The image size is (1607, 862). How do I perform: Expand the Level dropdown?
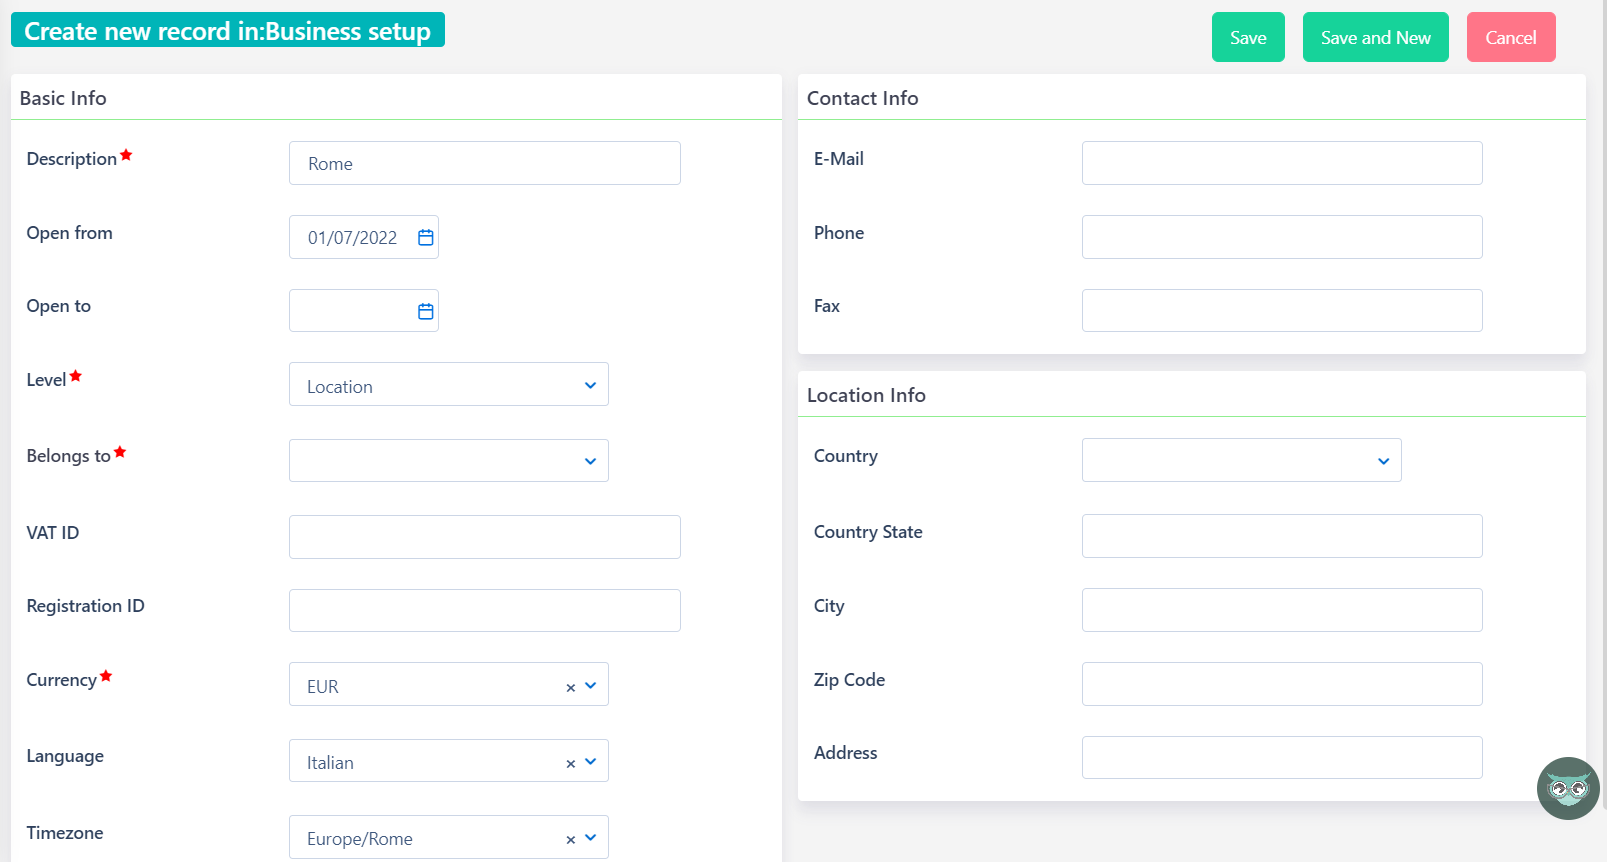tap(590, 385)
